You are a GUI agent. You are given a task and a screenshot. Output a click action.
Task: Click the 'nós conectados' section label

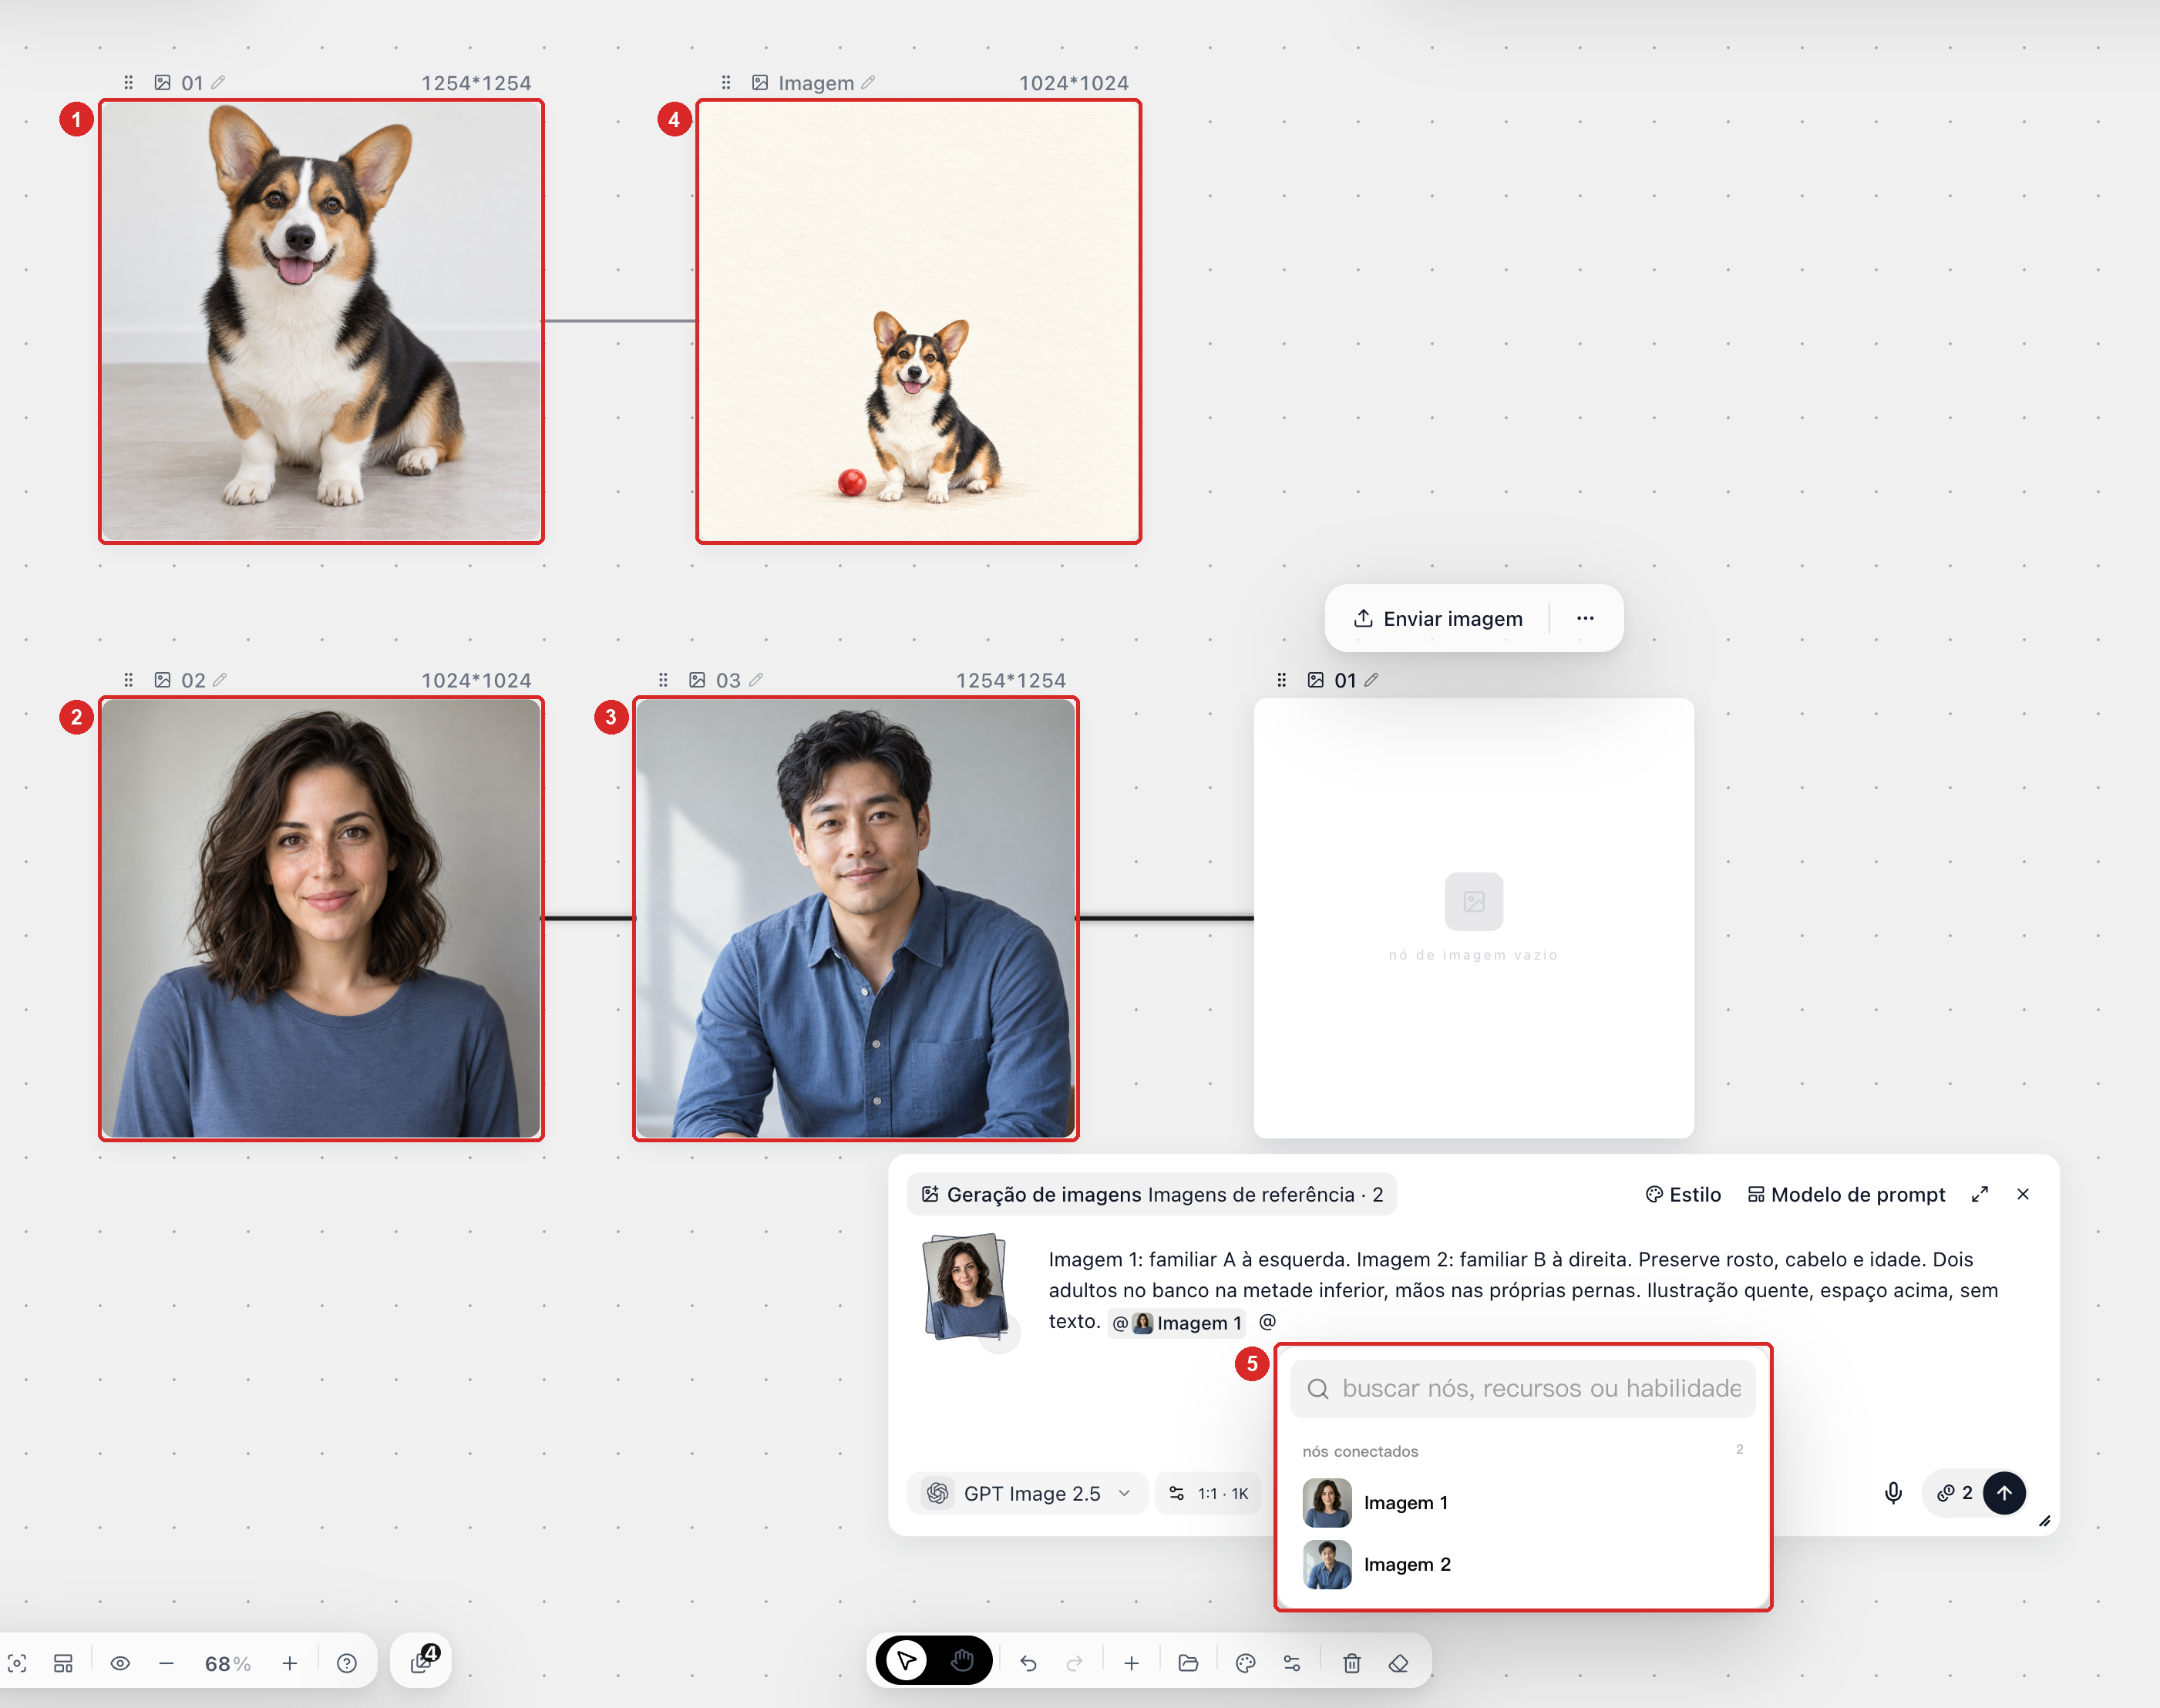[x=1360, y=1451]
